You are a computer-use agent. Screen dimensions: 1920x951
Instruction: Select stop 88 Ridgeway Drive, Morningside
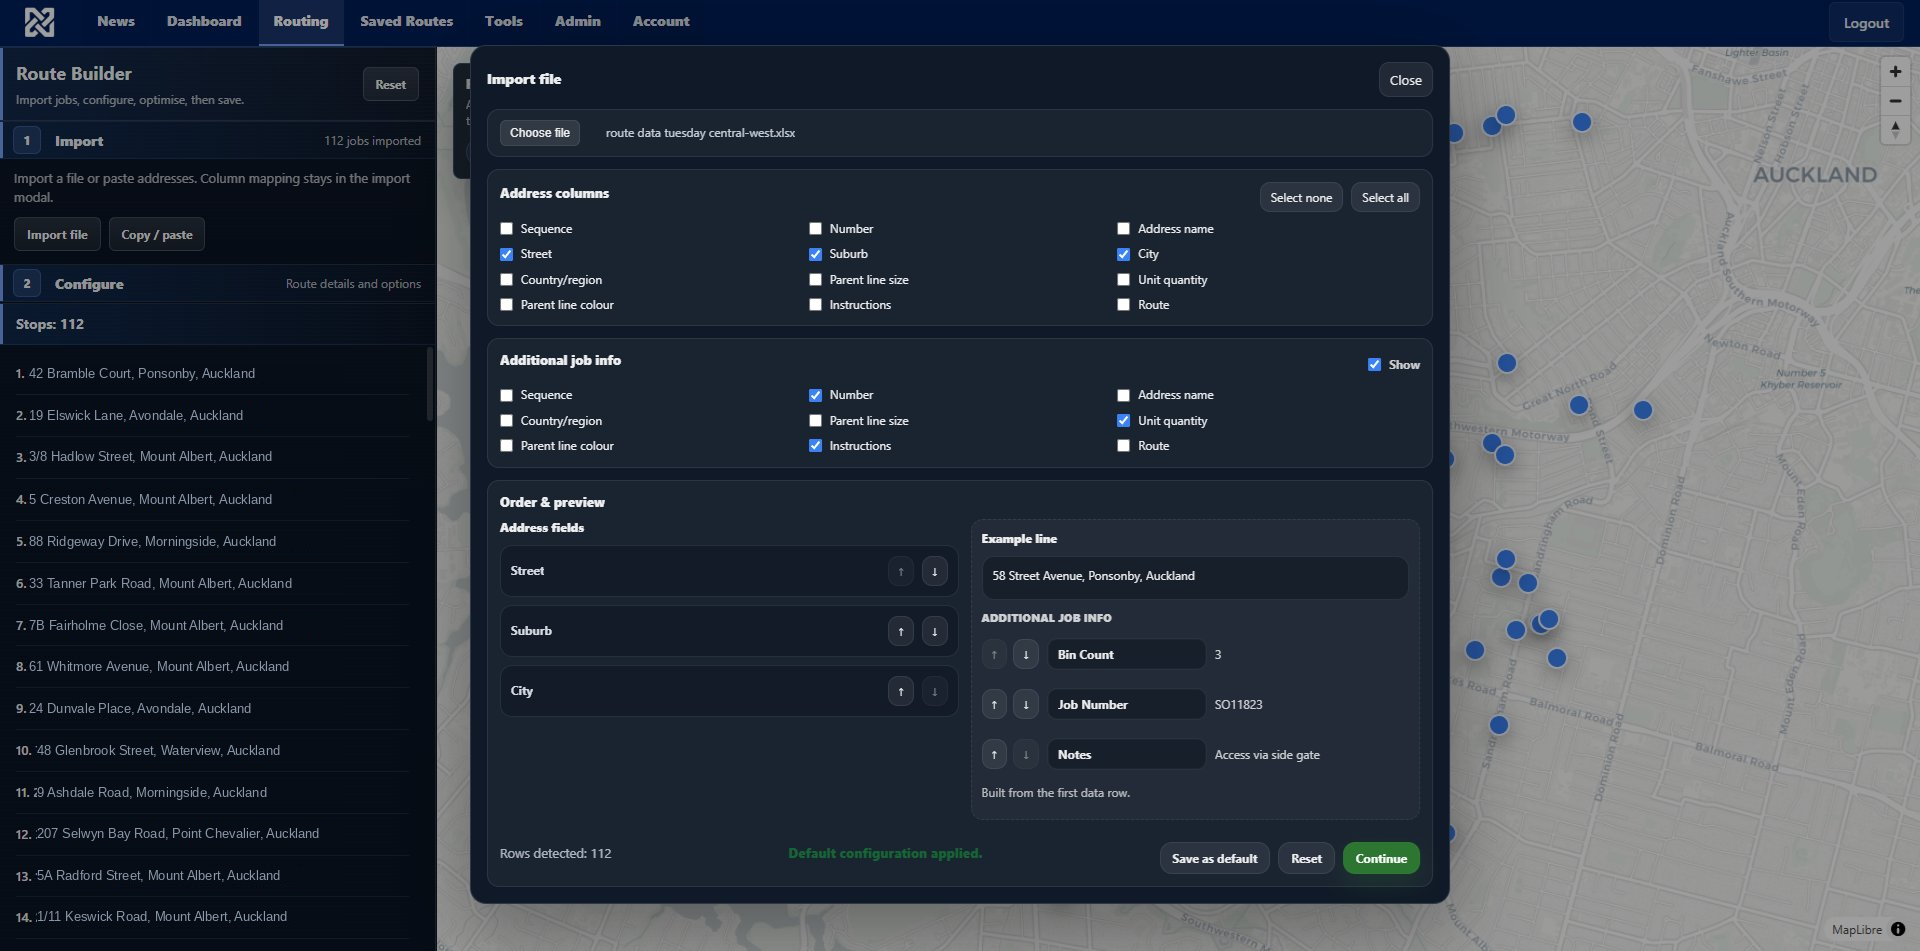212,542
